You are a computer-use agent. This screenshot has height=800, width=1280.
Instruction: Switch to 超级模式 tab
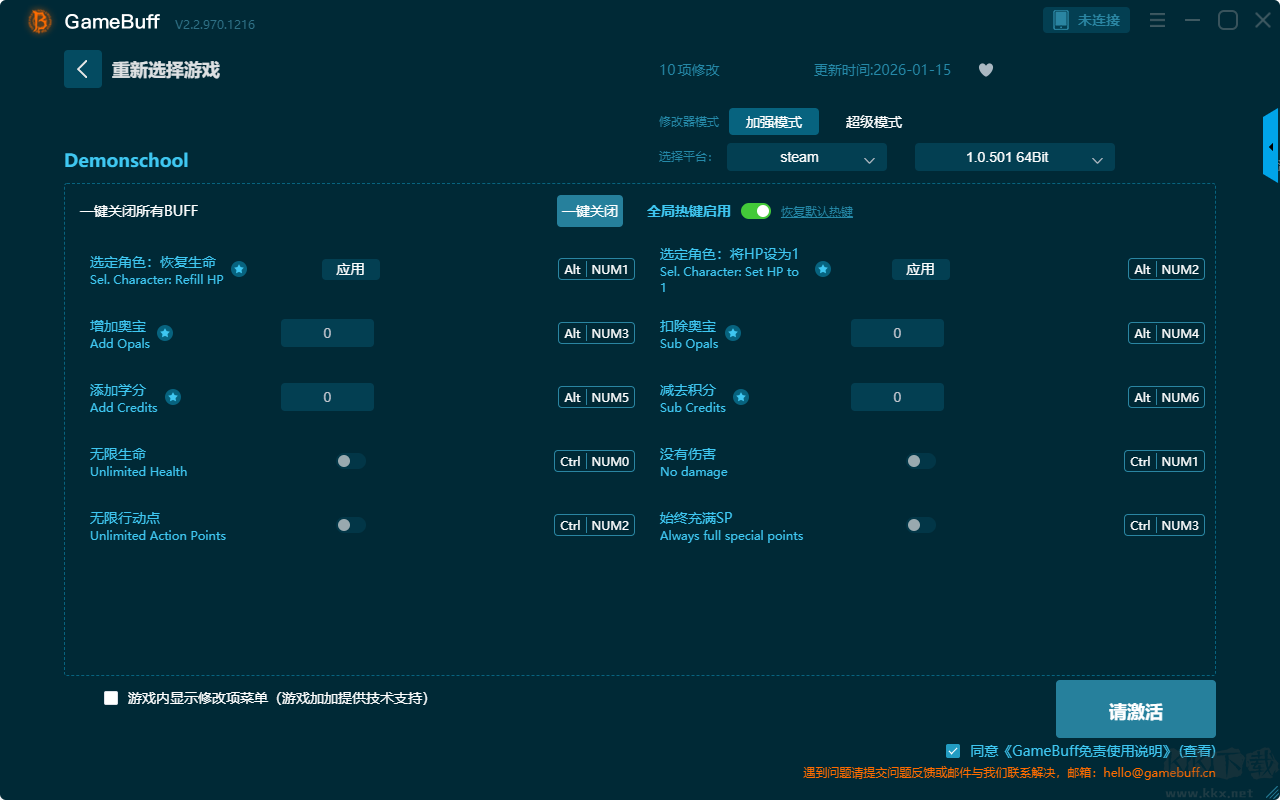point(873,122)
